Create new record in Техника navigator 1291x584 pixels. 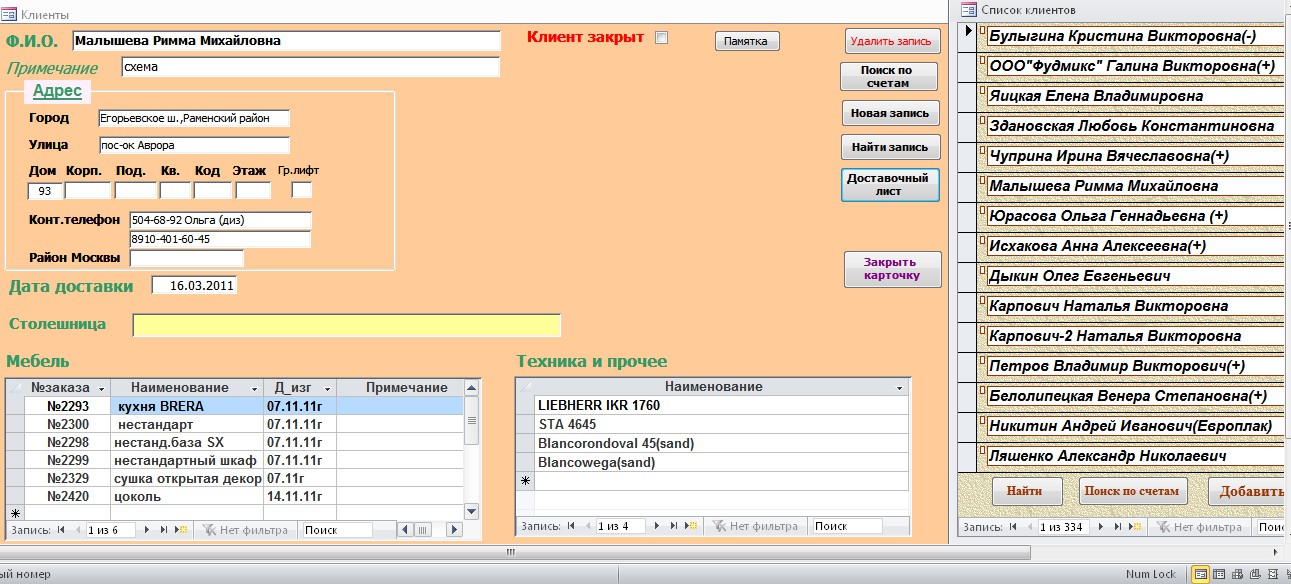pos(691,526)
